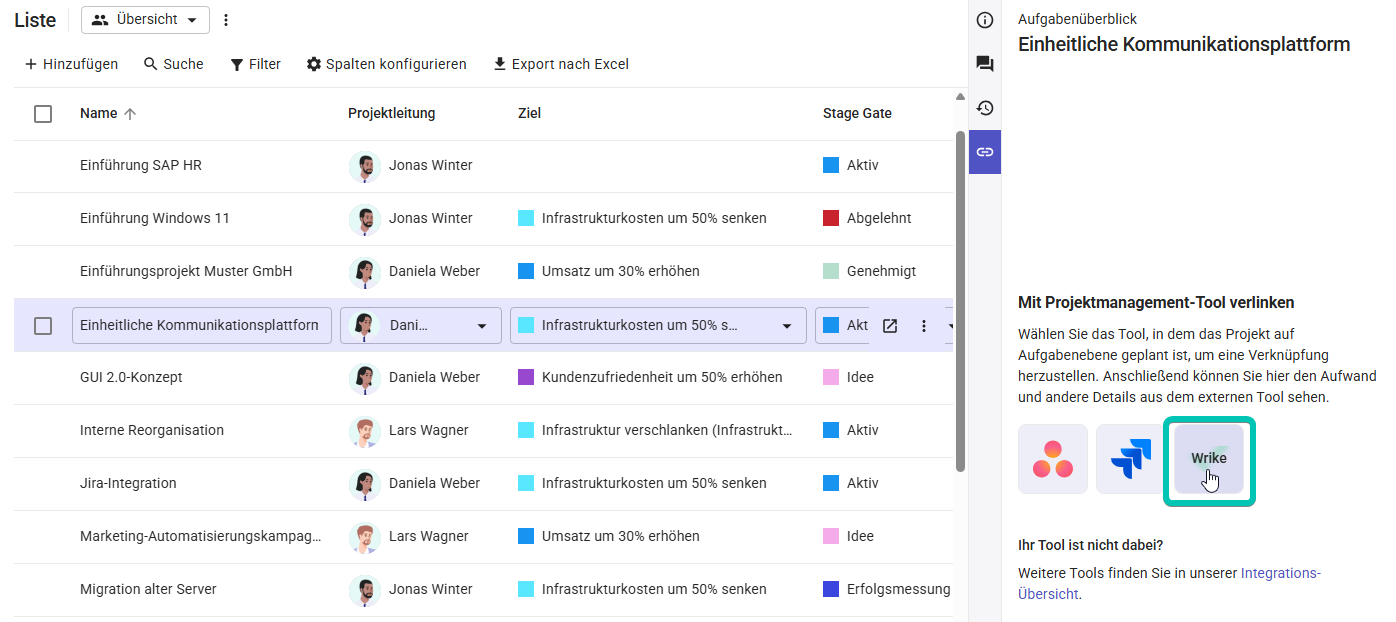Open the more options menu beside Übersicht

(x=226, y=20)
